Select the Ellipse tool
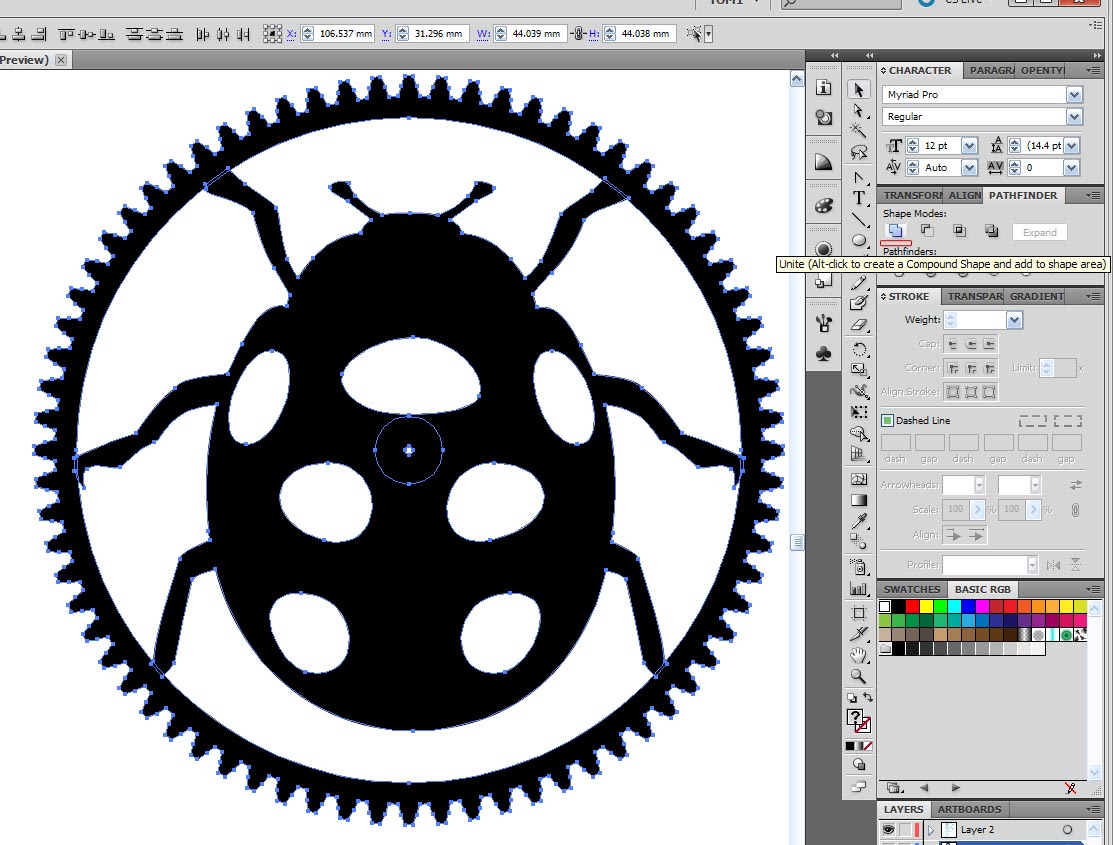The height and width of the screenshot is (845, 1113). tap(859, 240)
